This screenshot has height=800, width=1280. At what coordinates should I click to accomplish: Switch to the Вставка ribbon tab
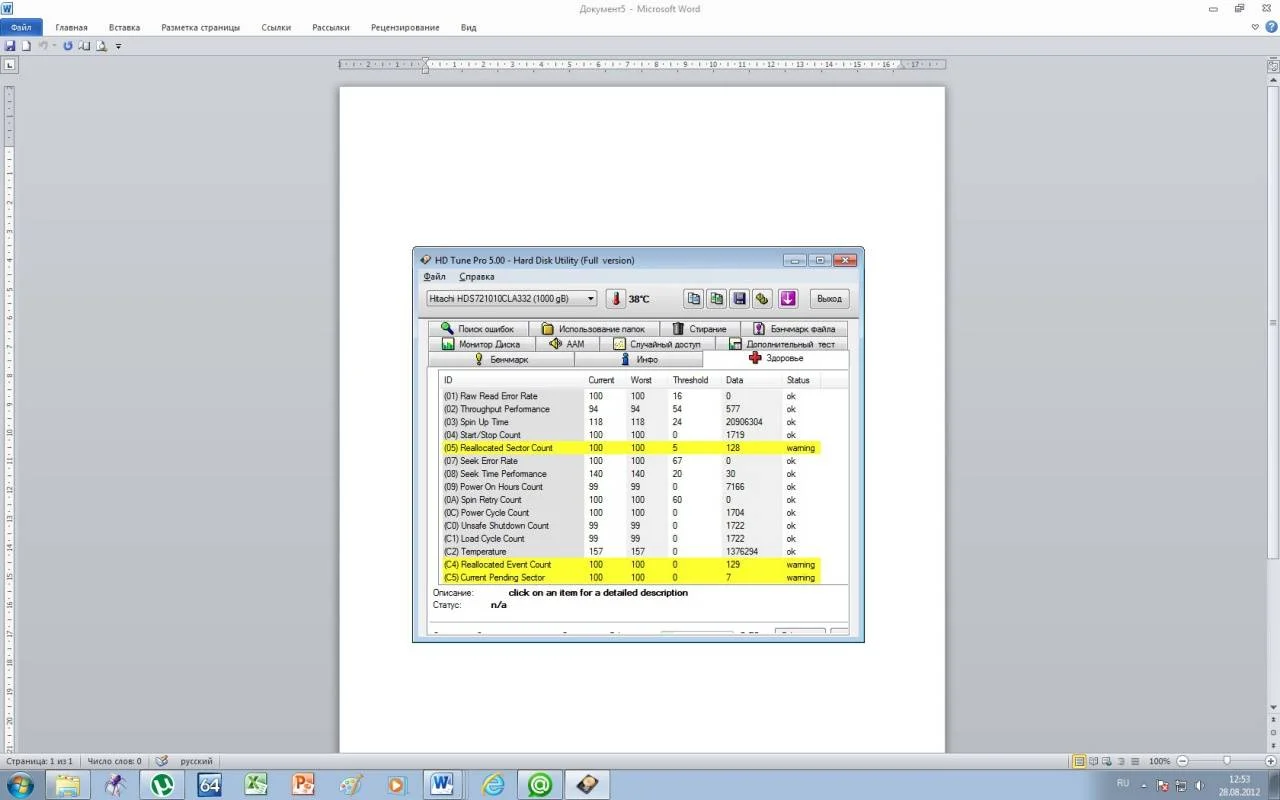[x=124, y=28]
